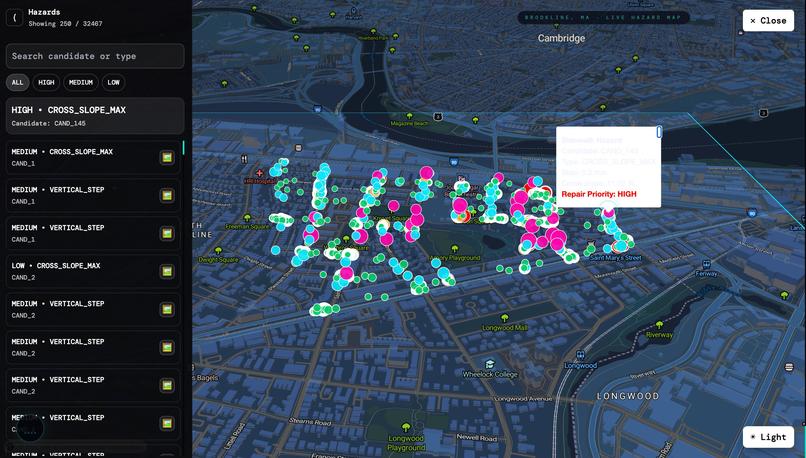
Task: Filter hazards by MEDIUM priority
Action: [x=81, y=82]
